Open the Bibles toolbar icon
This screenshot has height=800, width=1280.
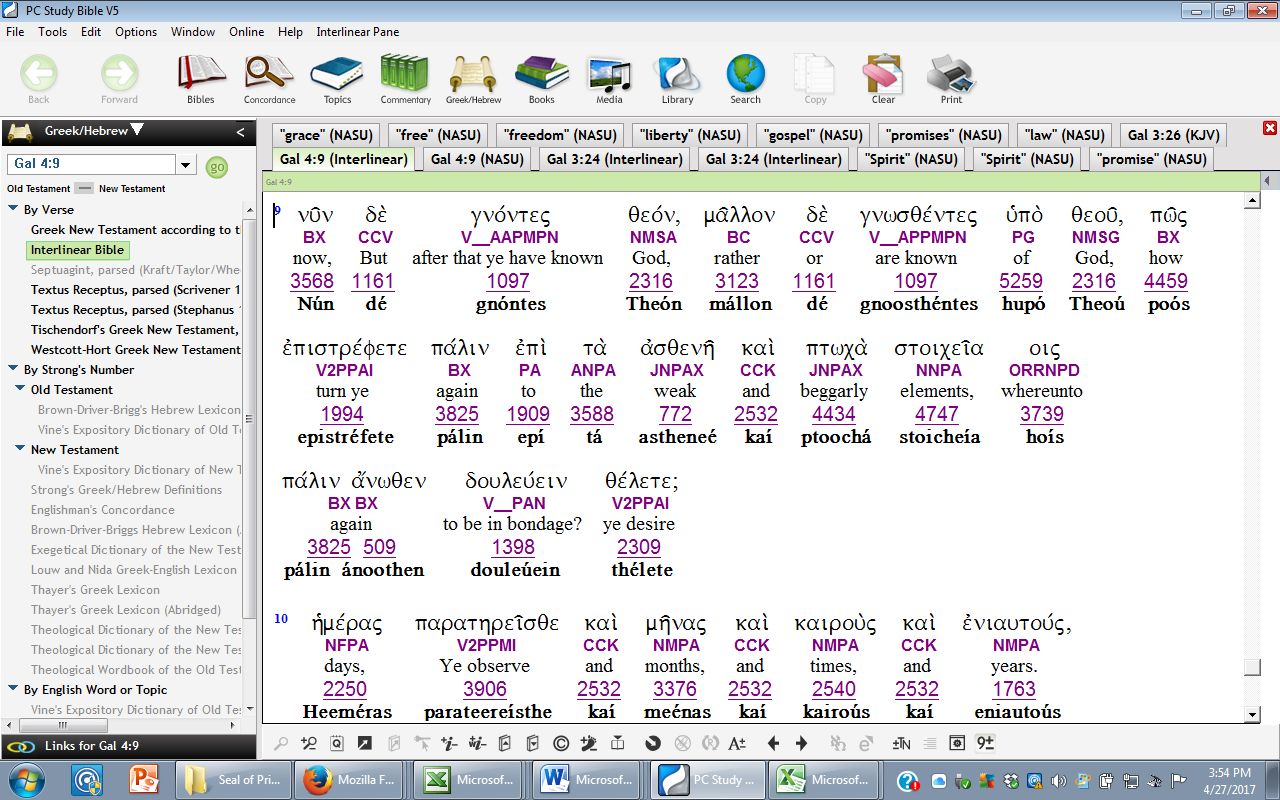(x=201, y=78)
